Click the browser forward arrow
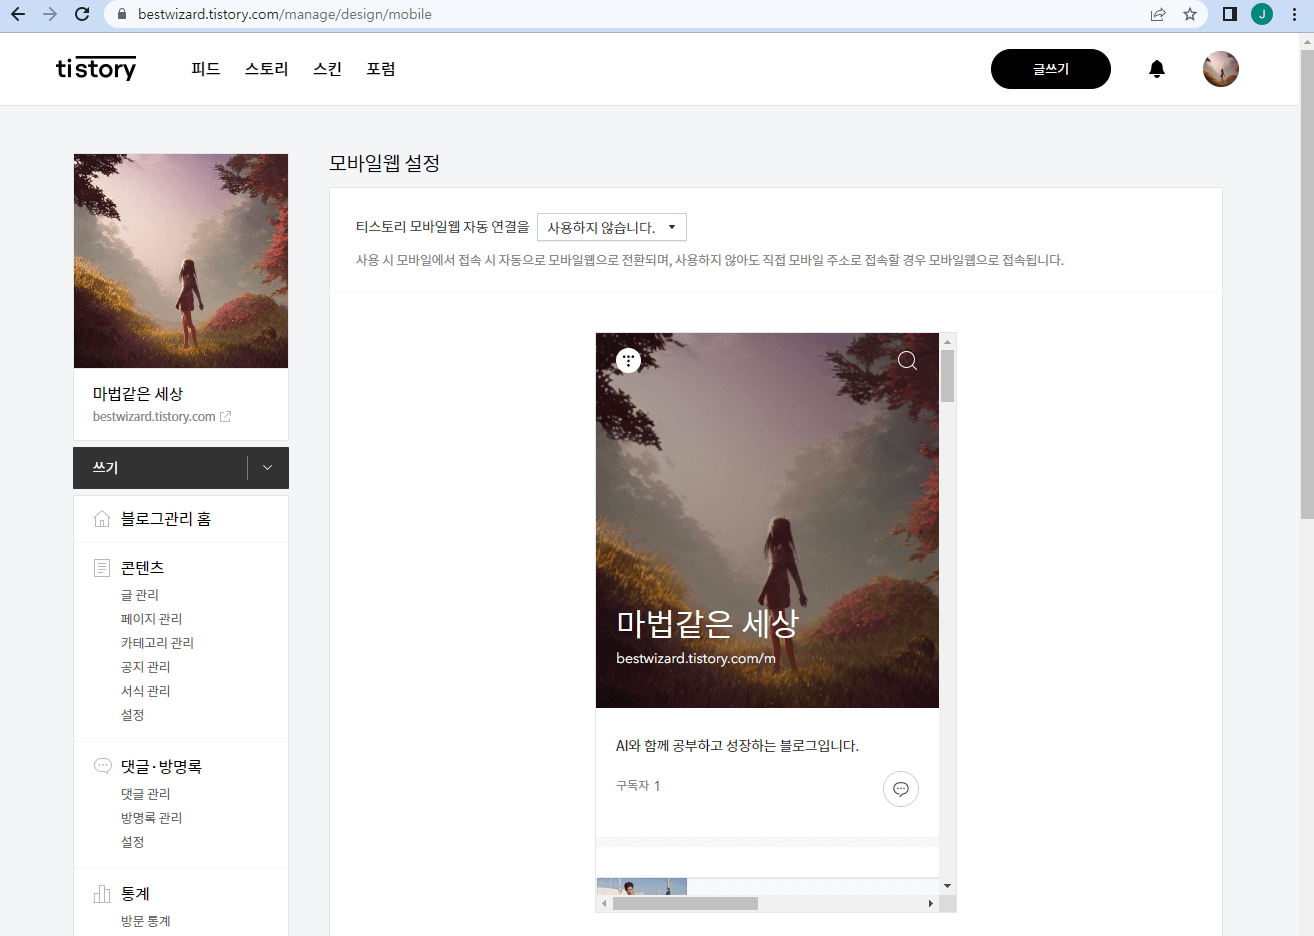Viewport: 1314px width, 936px height. (x=50, y=14)
